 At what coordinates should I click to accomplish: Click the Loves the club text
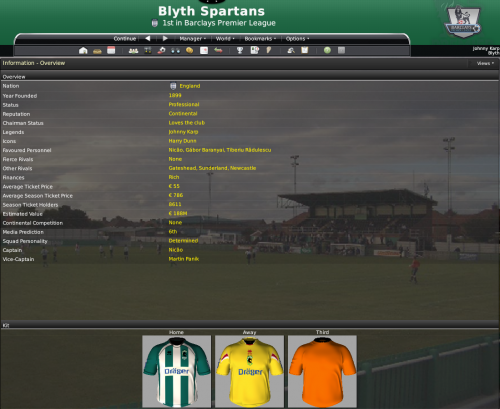187,123
